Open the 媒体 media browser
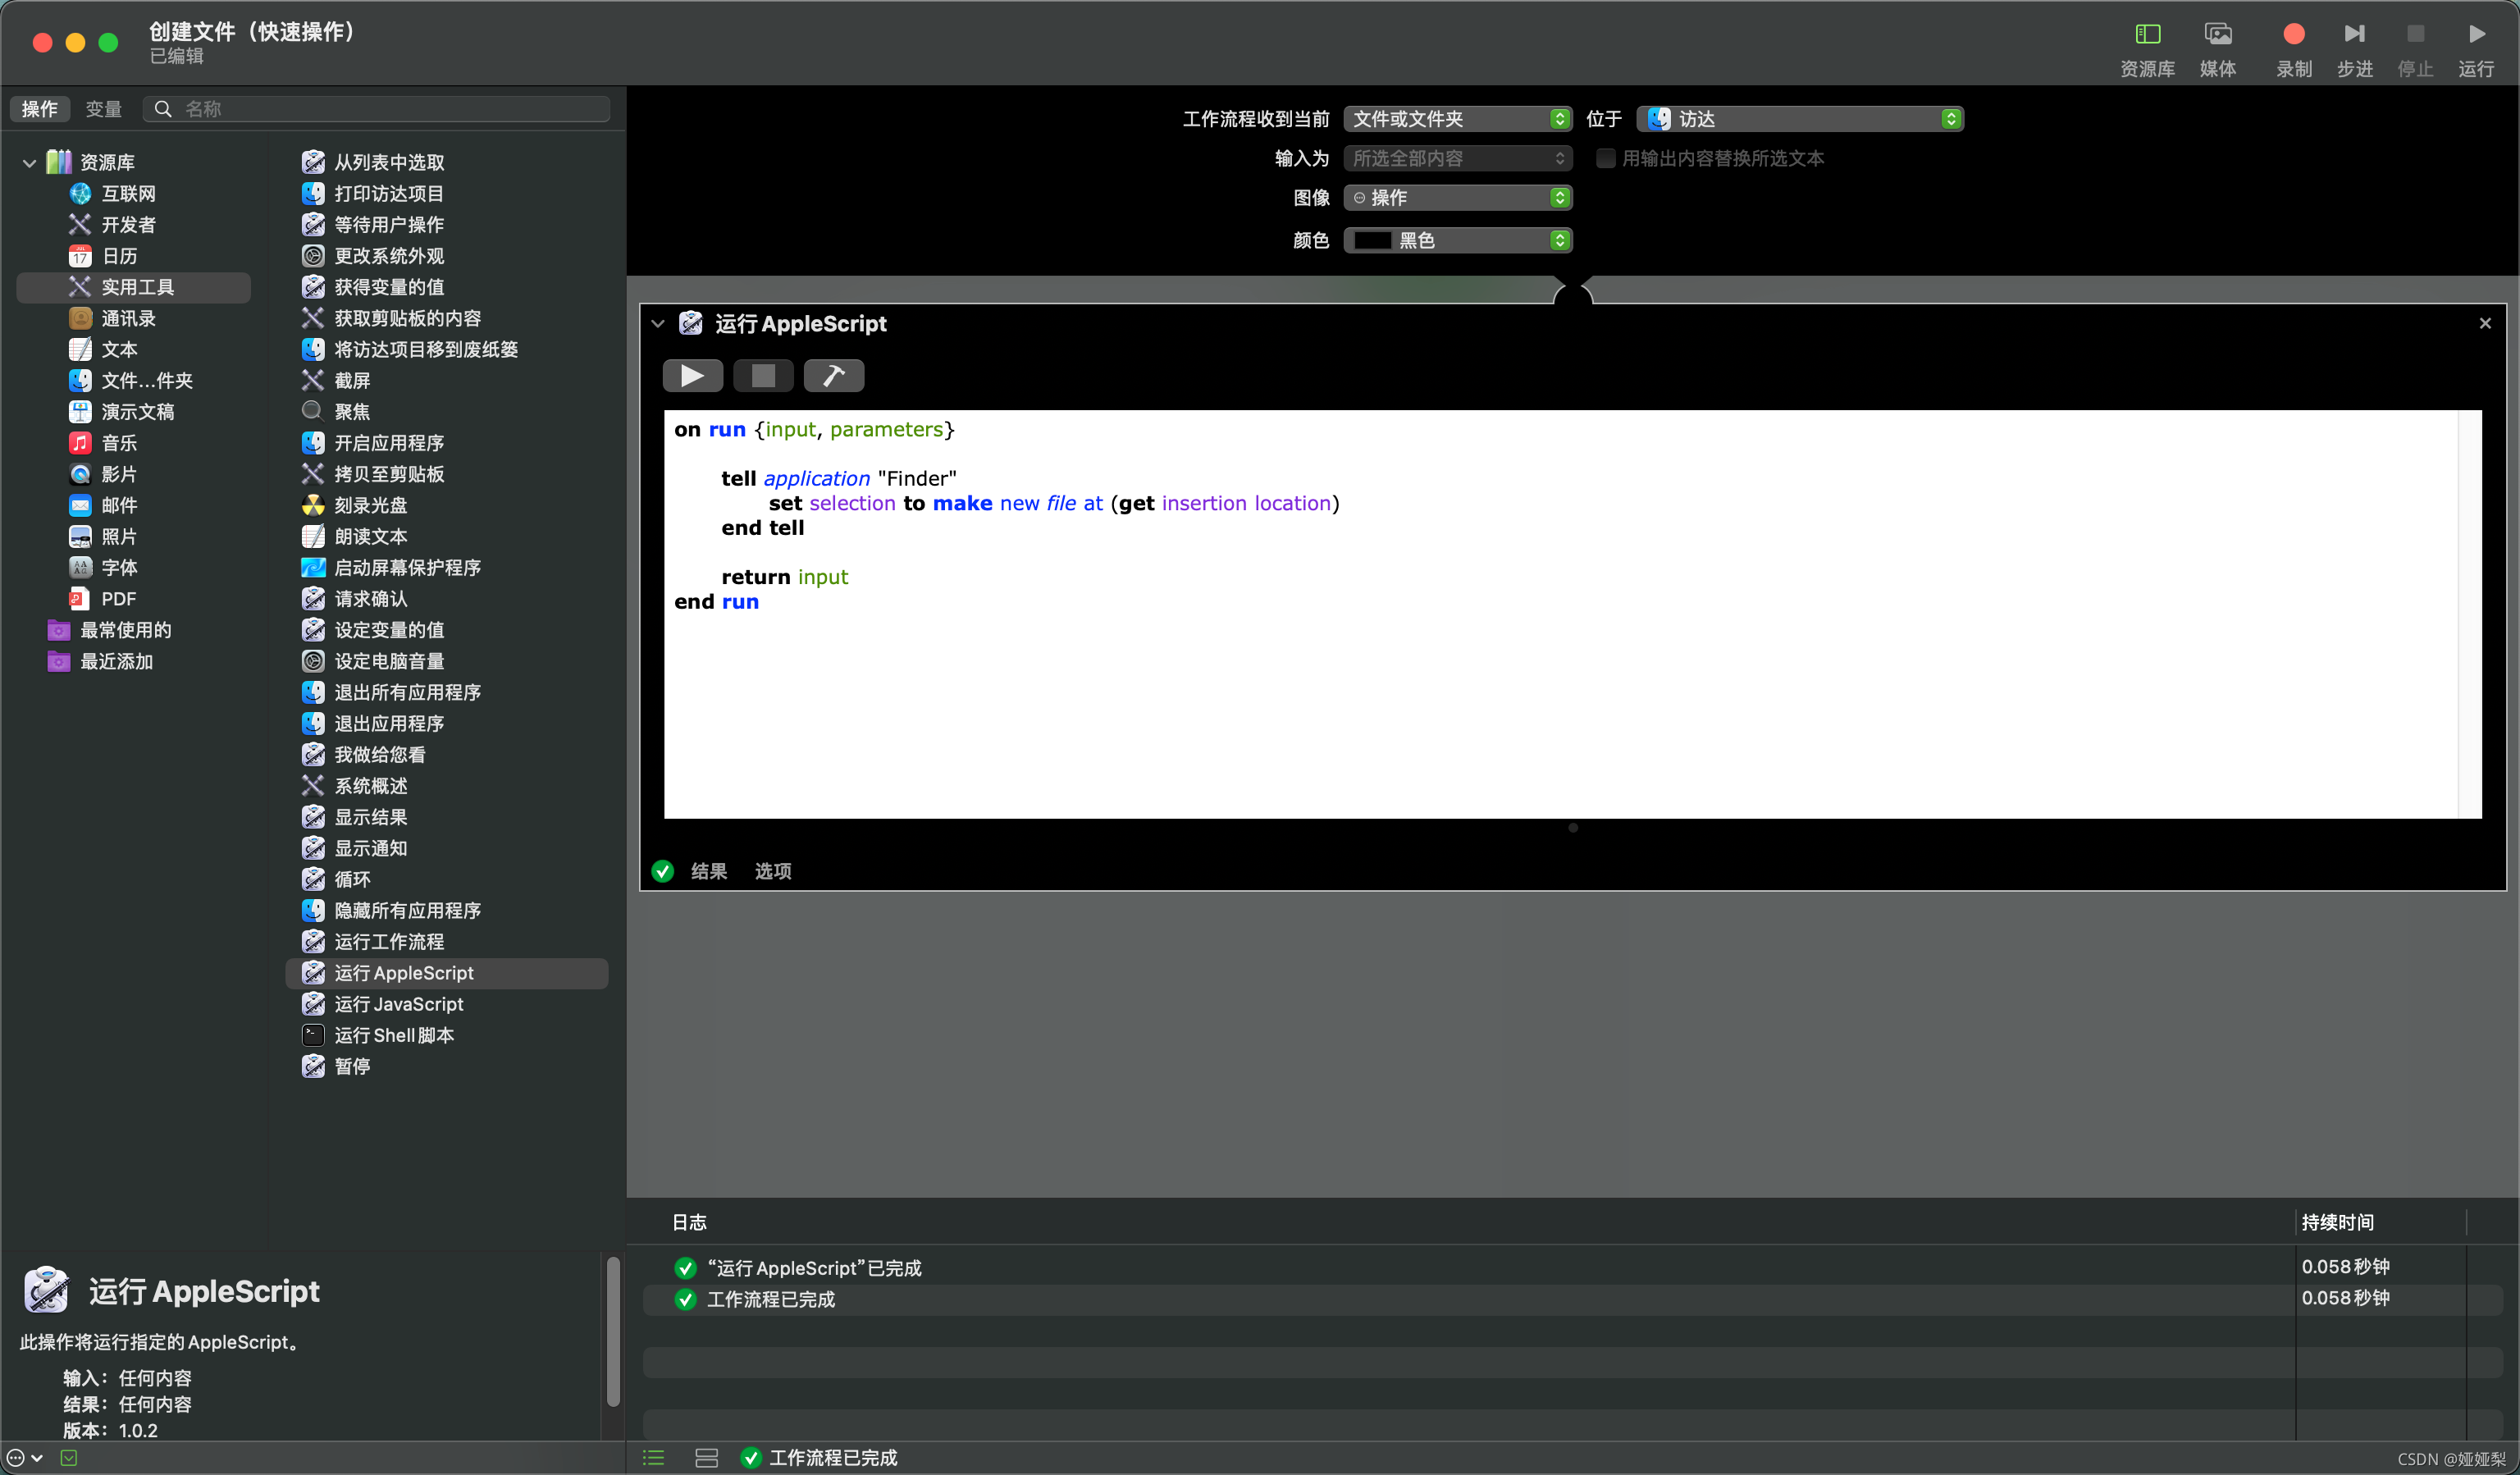 click(x=2217, y=35)
